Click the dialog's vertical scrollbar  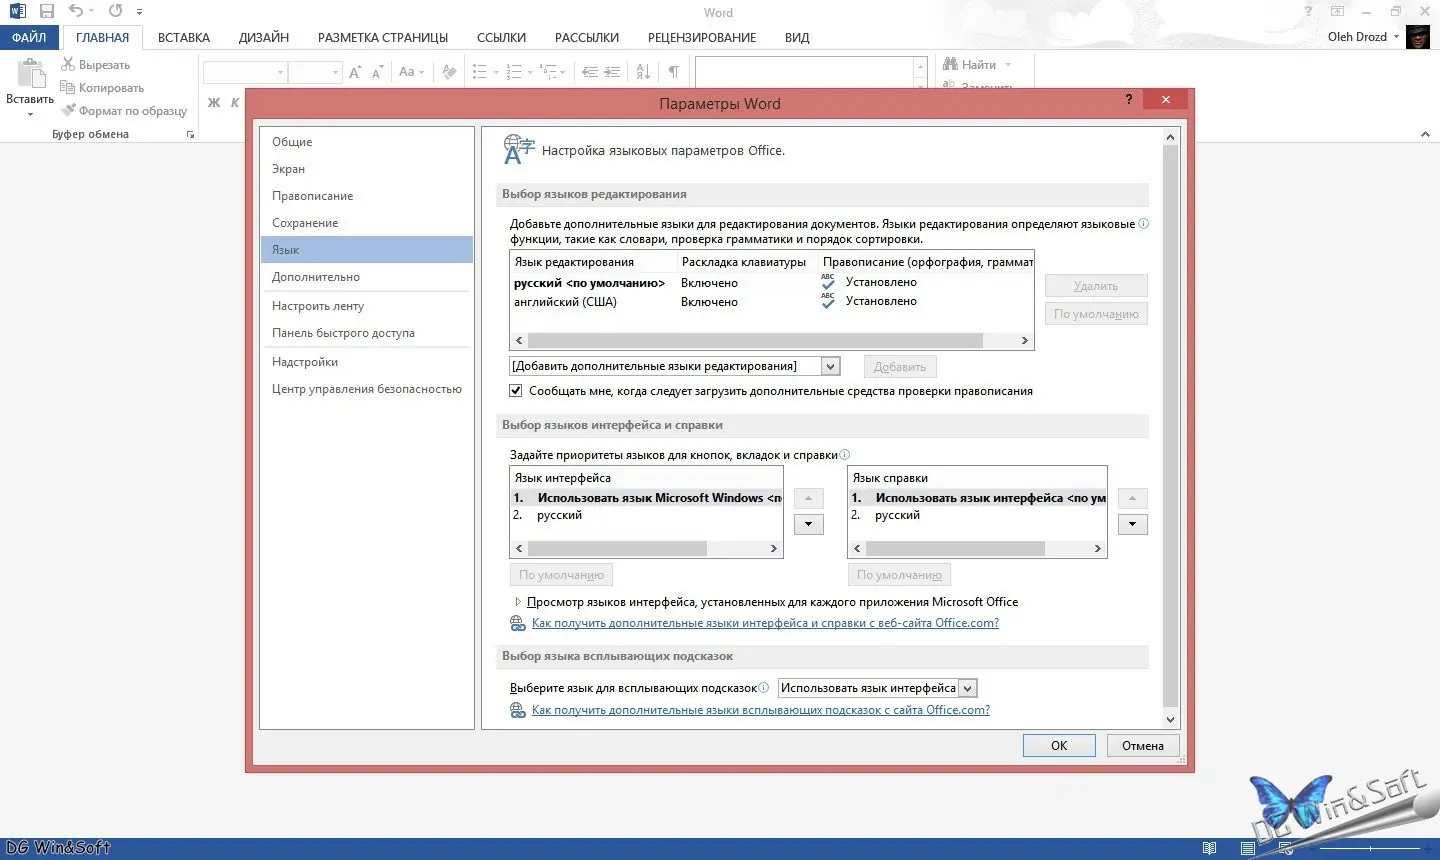[x=1171, y=428]
